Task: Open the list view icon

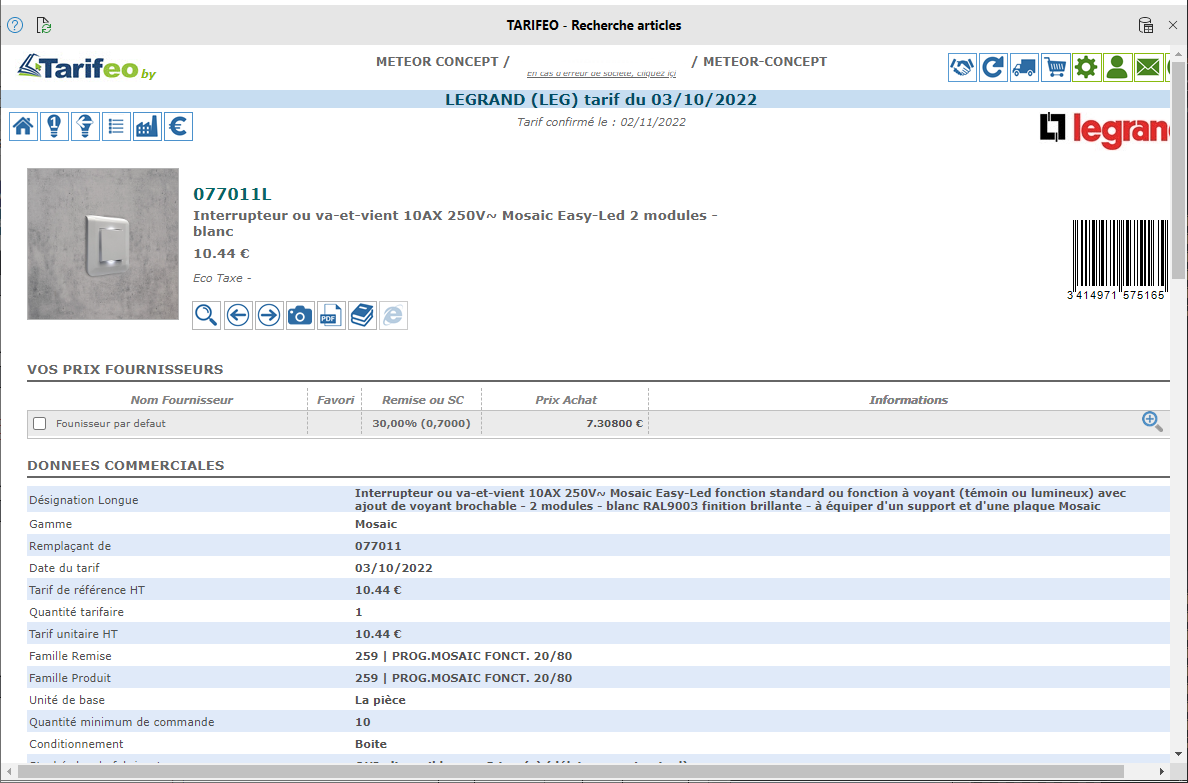Action: pyautogui.click(x=116, y=127)
